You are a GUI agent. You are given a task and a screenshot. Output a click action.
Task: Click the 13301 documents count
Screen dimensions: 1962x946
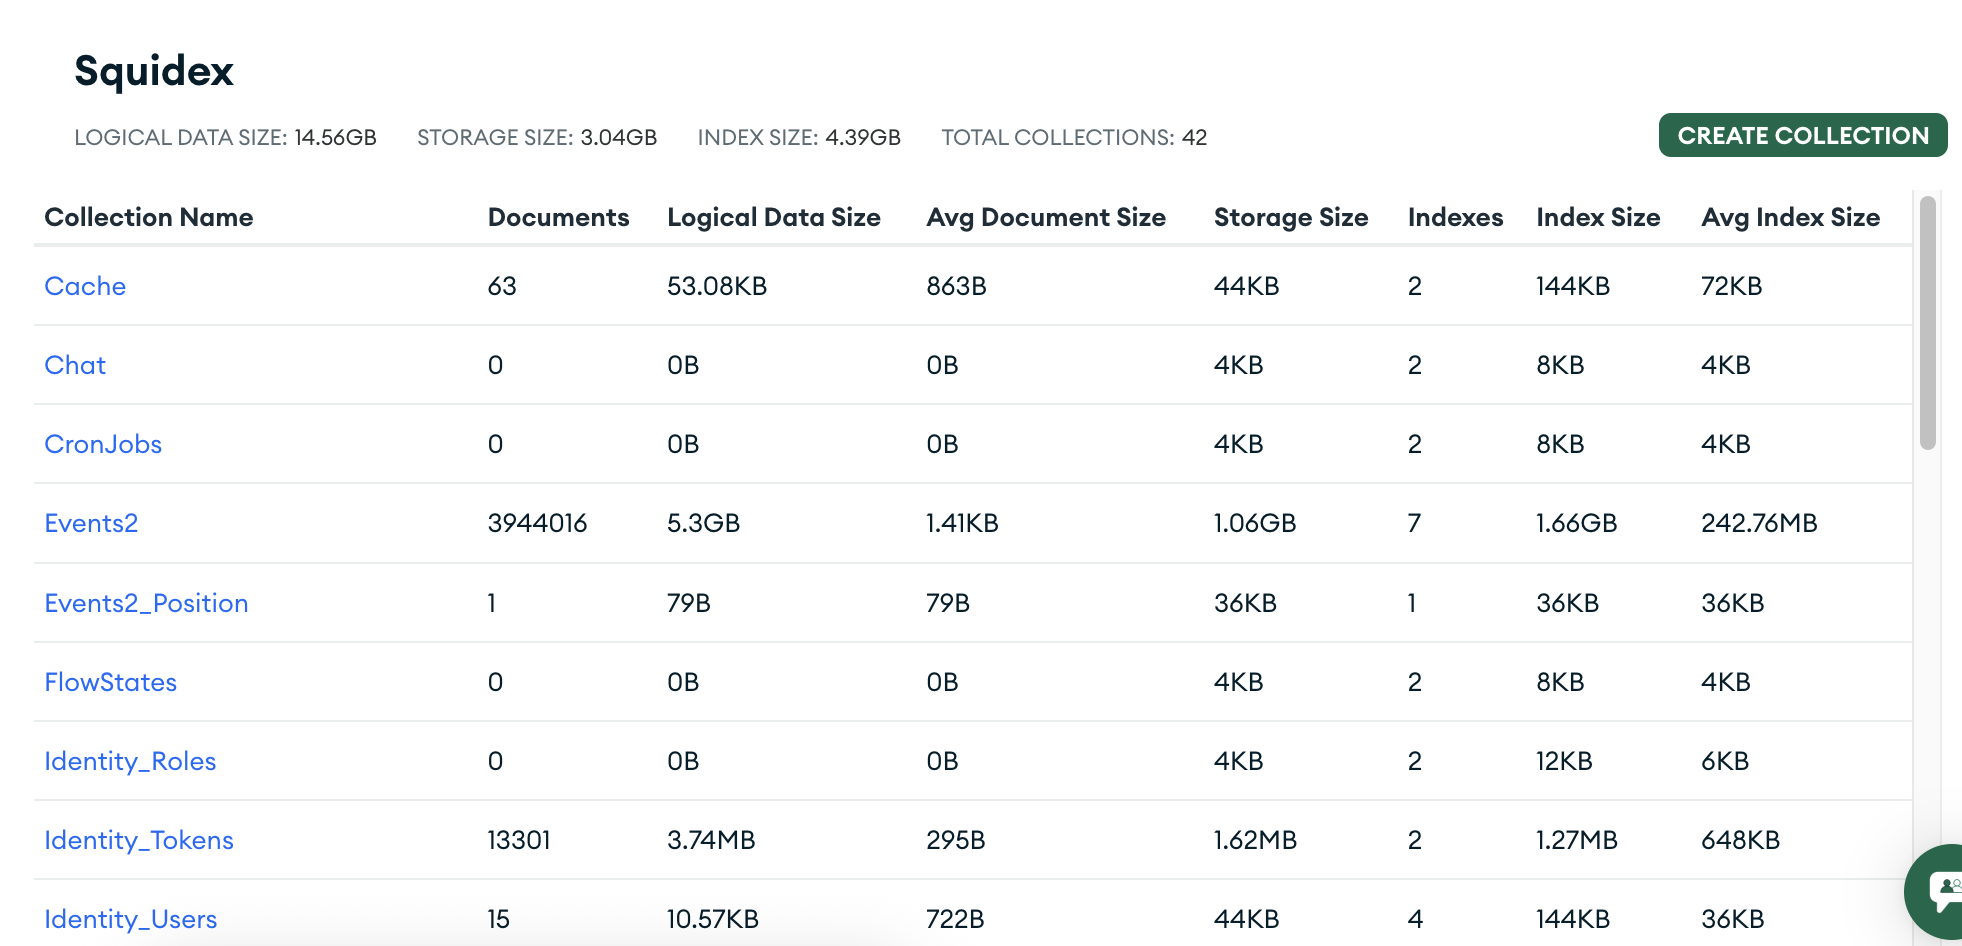[x=519, y=840]
